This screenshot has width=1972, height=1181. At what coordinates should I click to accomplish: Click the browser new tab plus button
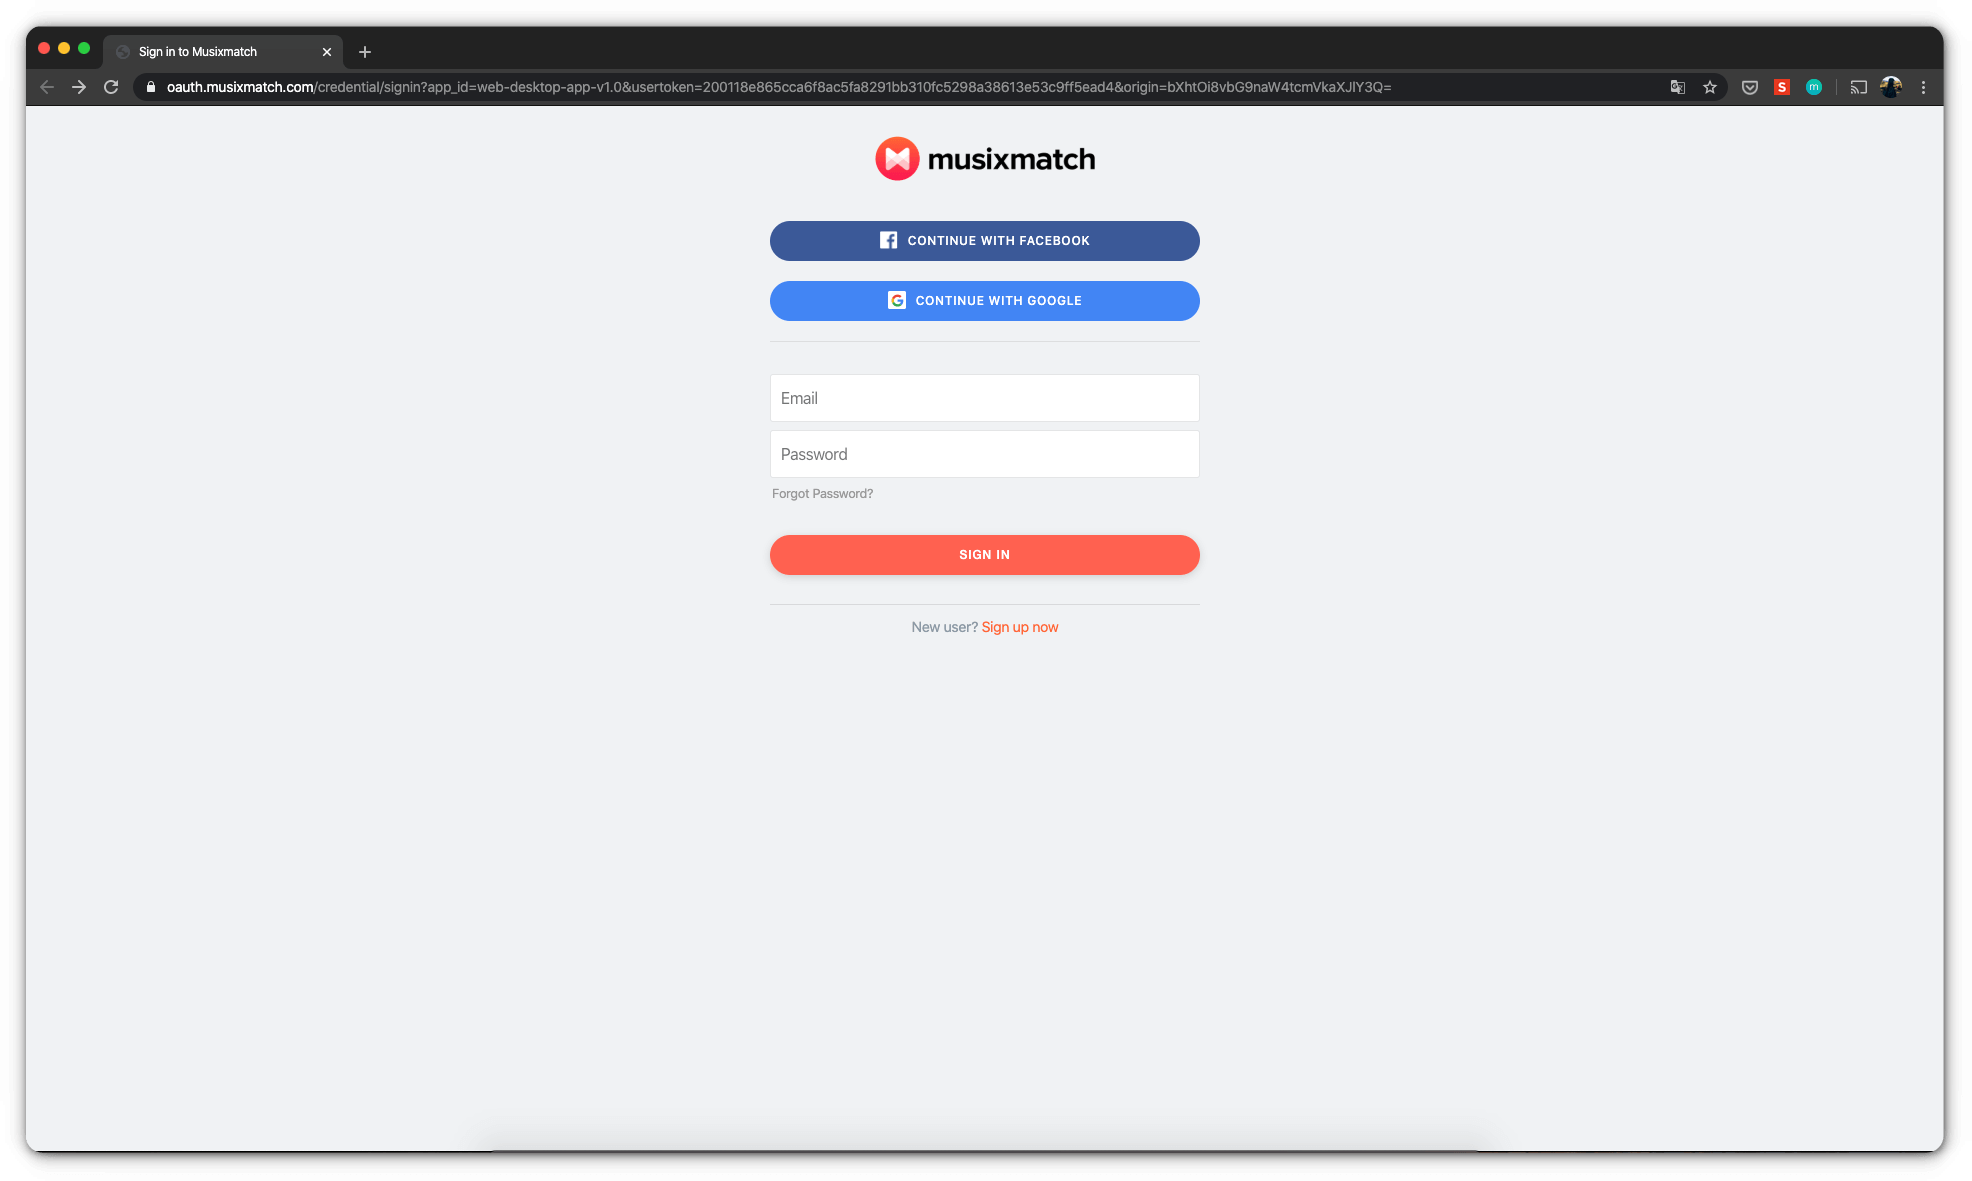pos(364,51)
